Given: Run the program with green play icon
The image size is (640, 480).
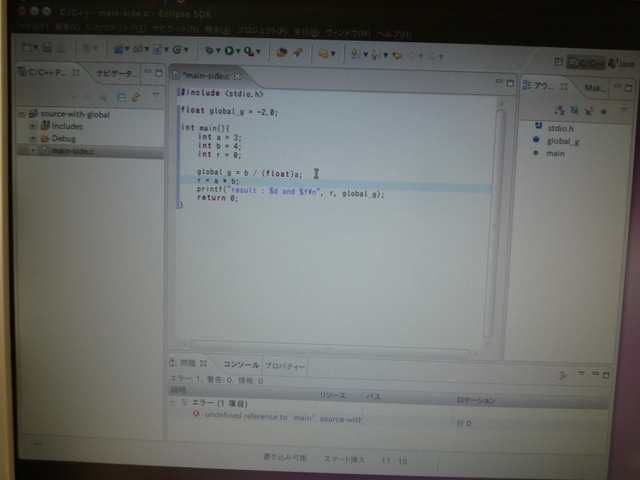Looking at the screenshot, I should click(229, 51).
